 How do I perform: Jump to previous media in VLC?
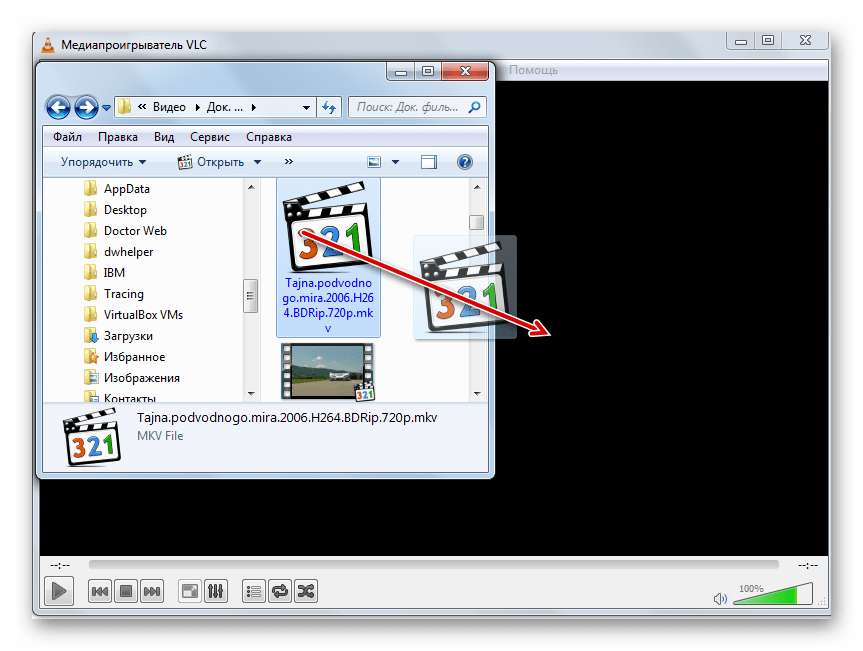(100, 592)
